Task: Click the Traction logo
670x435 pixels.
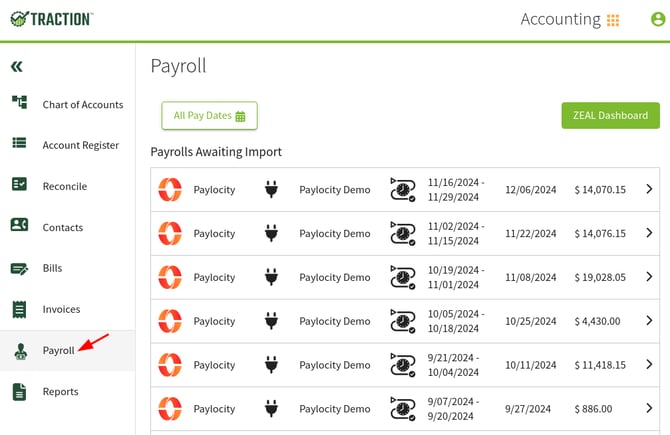Action: pos(51,19)
